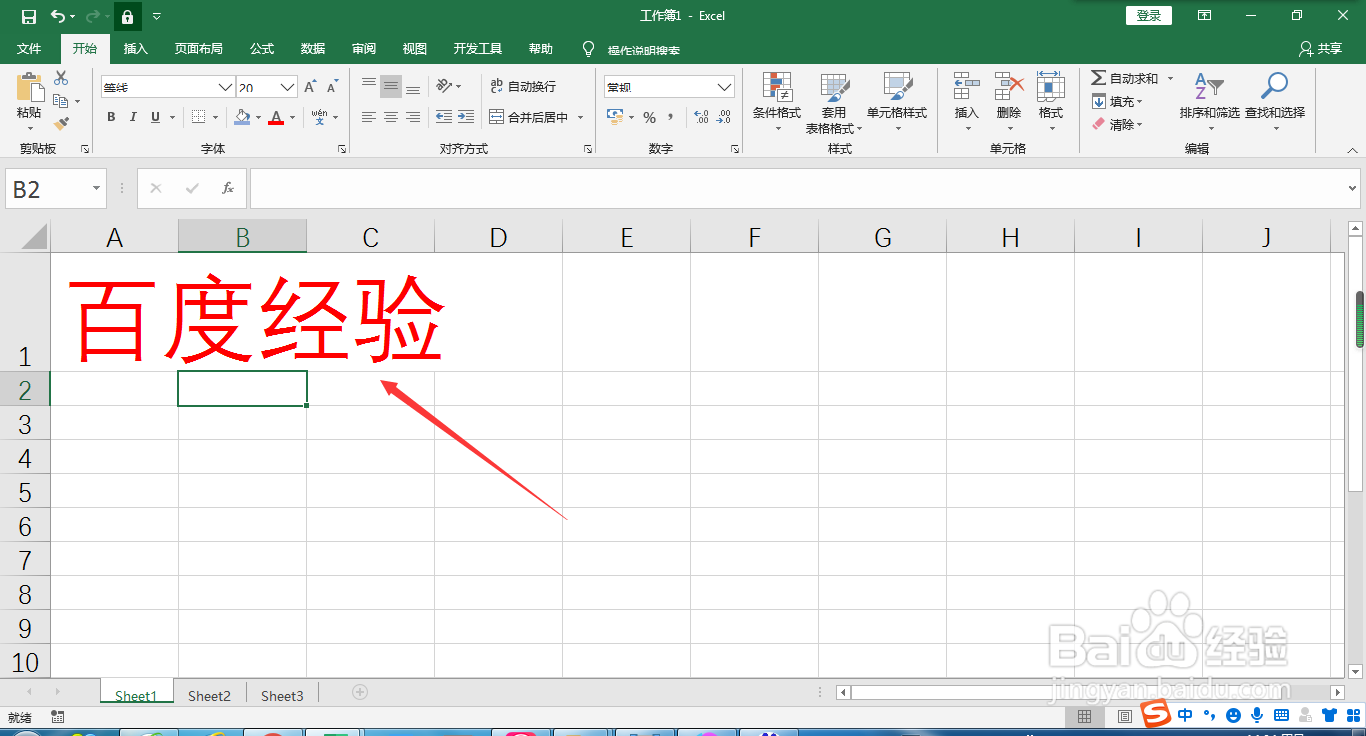Image resolution: width=1366 pixels, height=736 pixels.
Task: Click AutoSum (自动求和)
Action: click(1124, 78)
